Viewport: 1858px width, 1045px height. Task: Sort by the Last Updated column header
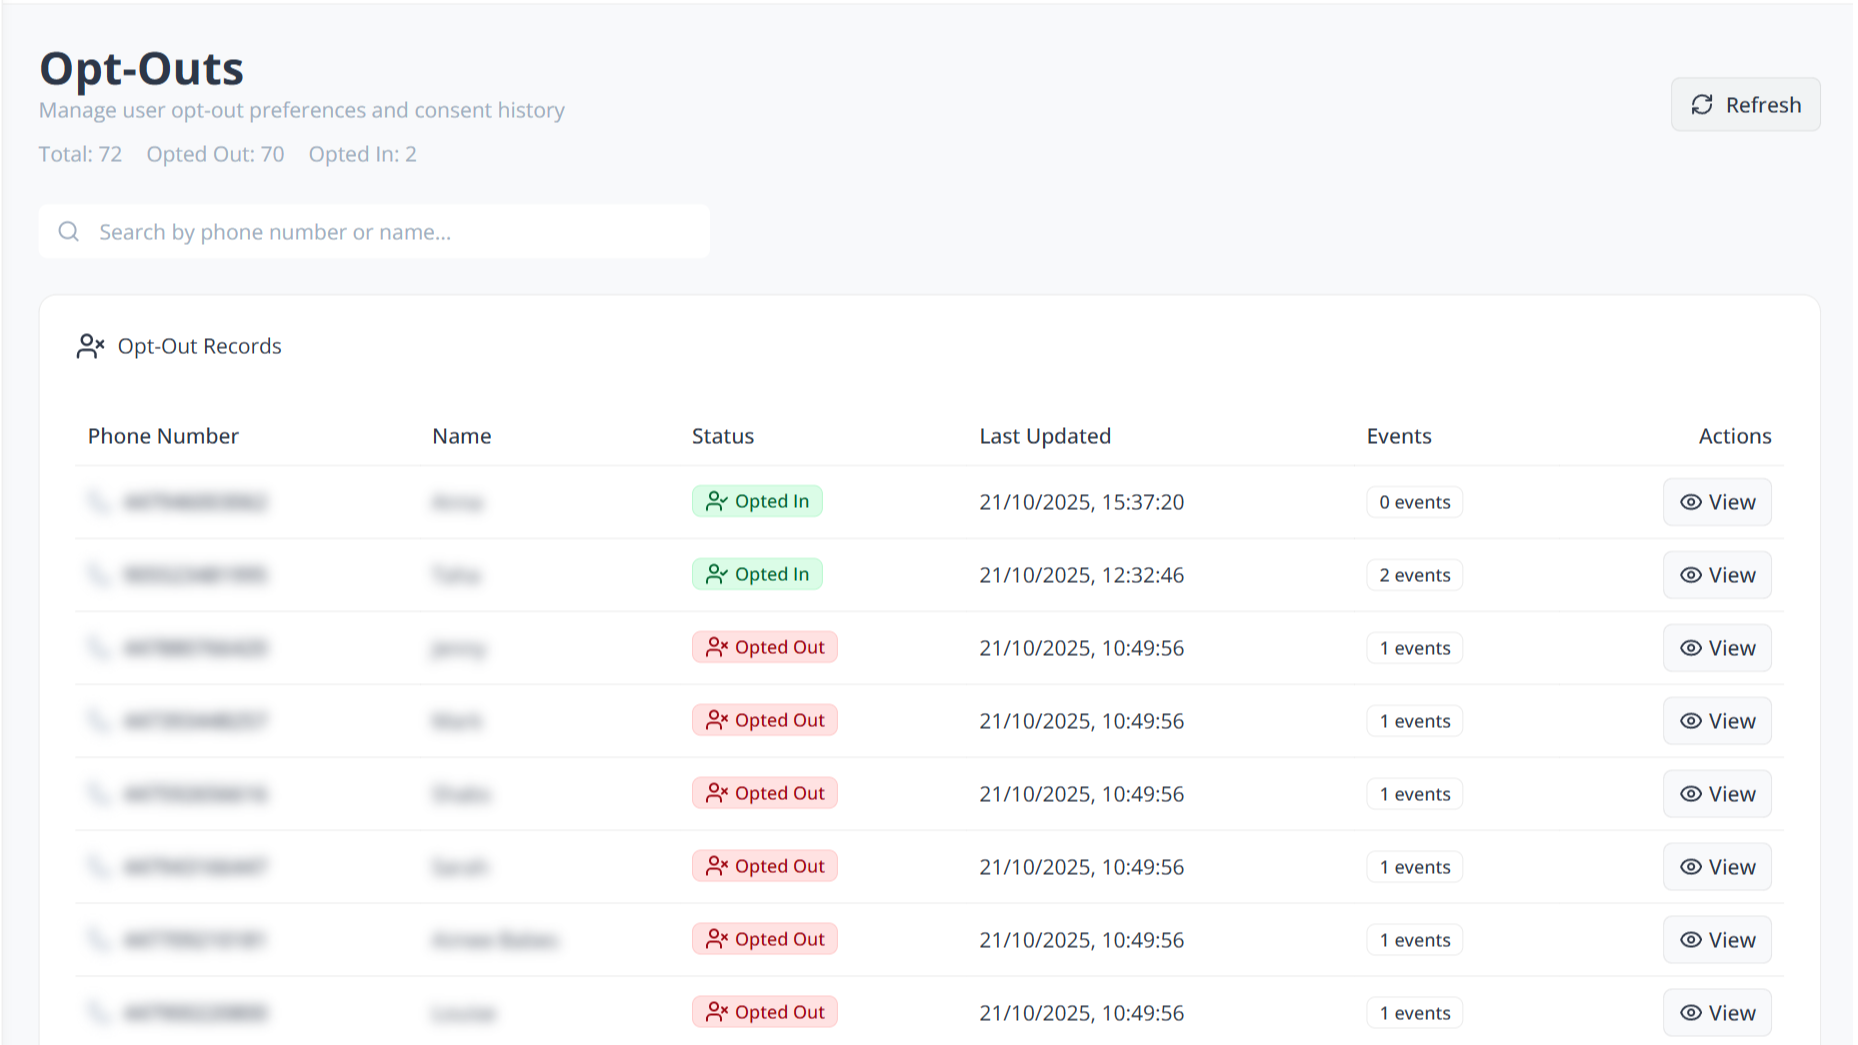[x=1046, y=436]
